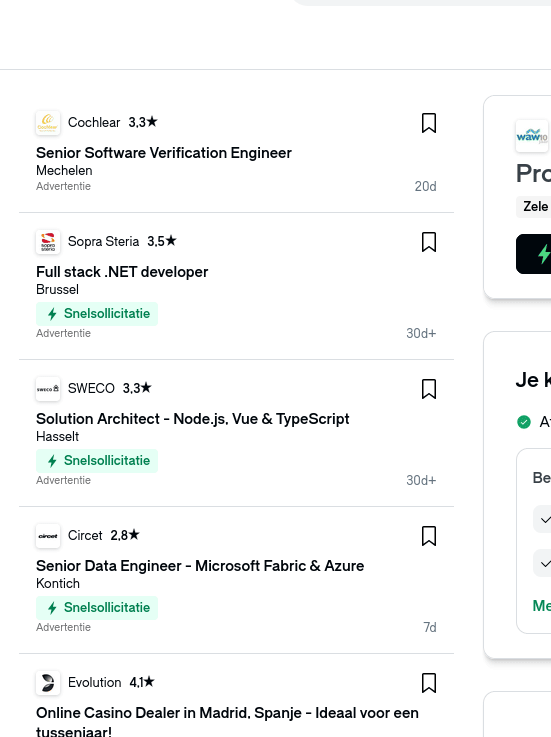Click the Sopra Steria company logo
551x737 pixels.
[48, 242]
